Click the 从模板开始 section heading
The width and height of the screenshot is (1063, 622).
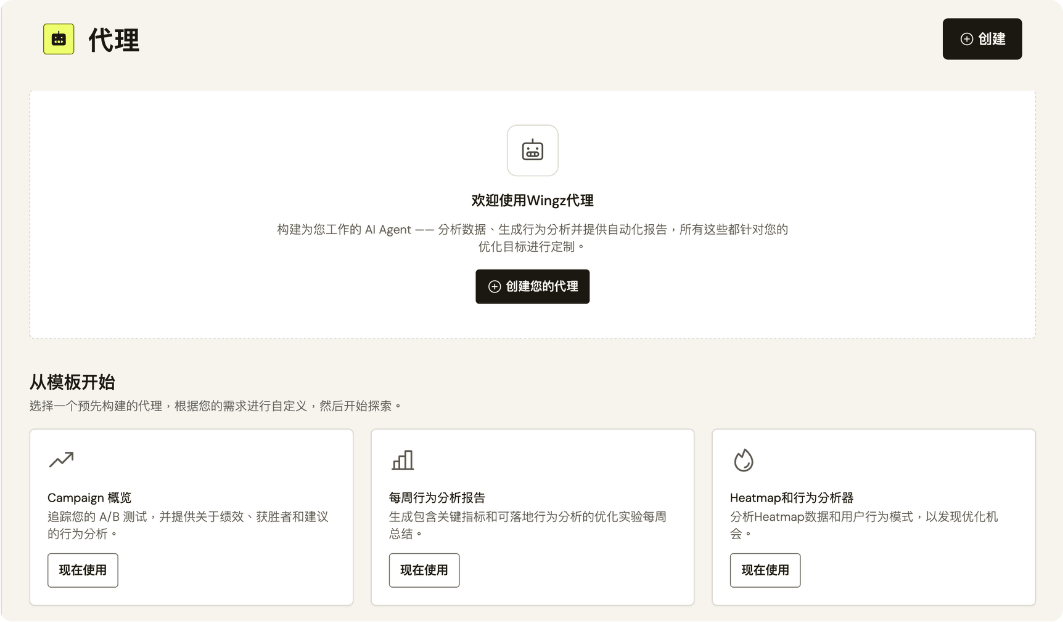[x=72, y=382]
